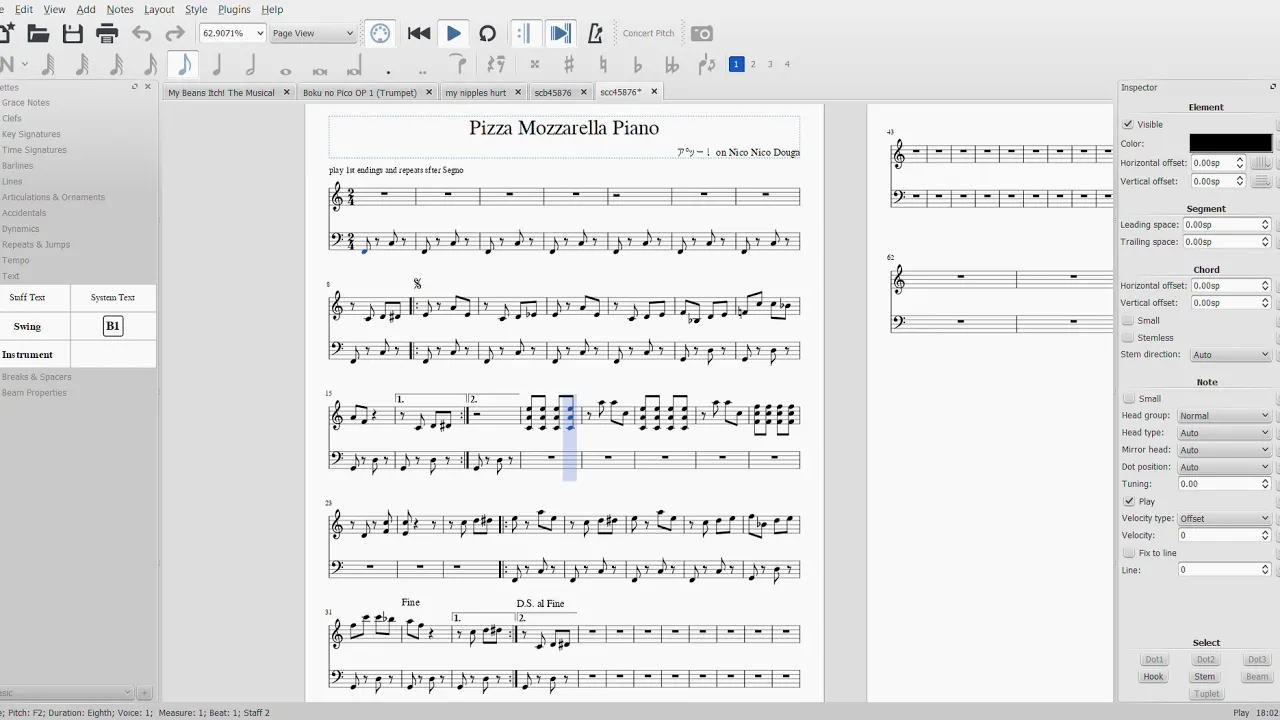This screenshot has width=1280, height=720.
Task: Uncheck the Play checkbox
Action: (1128, 502)
